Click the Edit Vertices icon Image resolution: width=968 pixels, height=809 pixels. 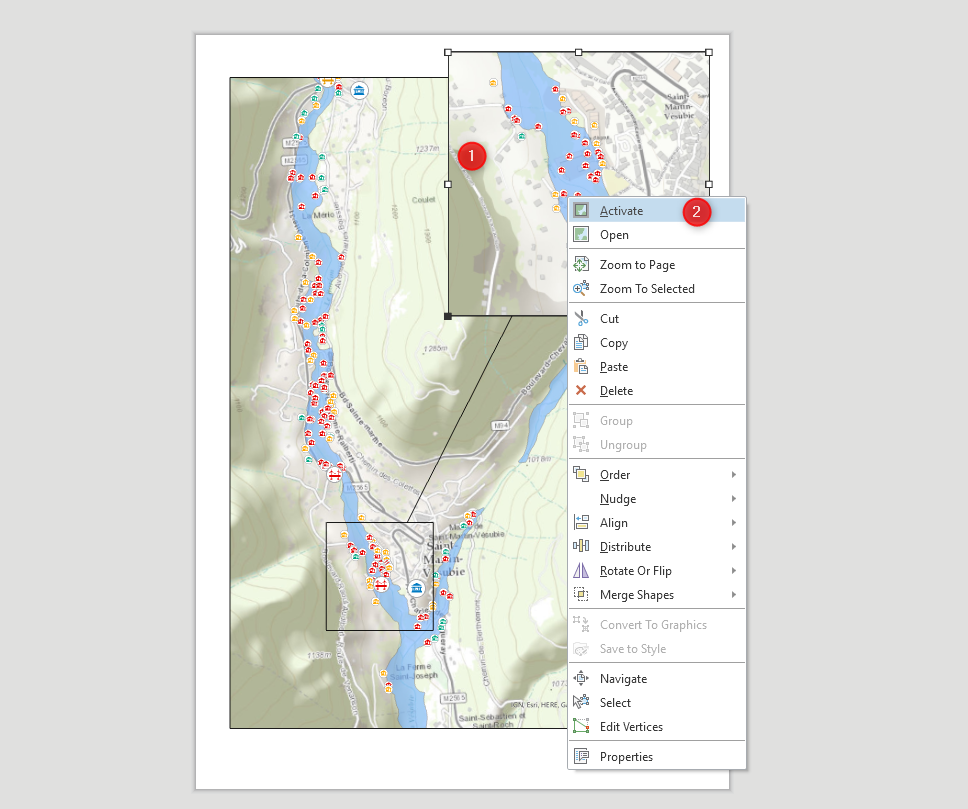click(x=581, y=726)
